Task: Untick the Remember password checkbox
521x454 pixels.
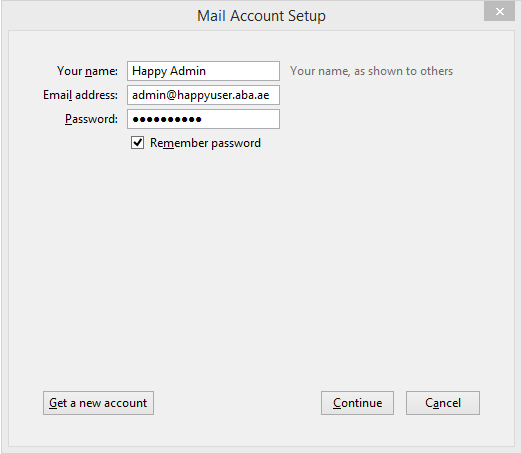Action: click(x=137, y=143)
